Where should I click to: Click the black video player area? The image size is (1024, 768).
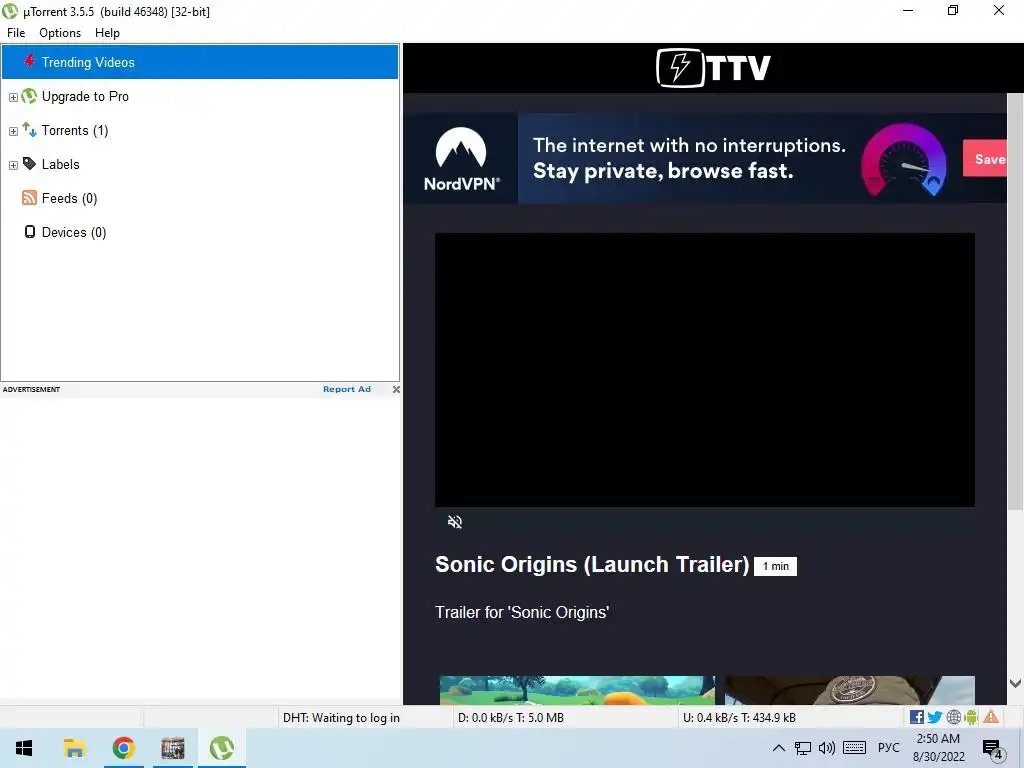click(705, 370)
